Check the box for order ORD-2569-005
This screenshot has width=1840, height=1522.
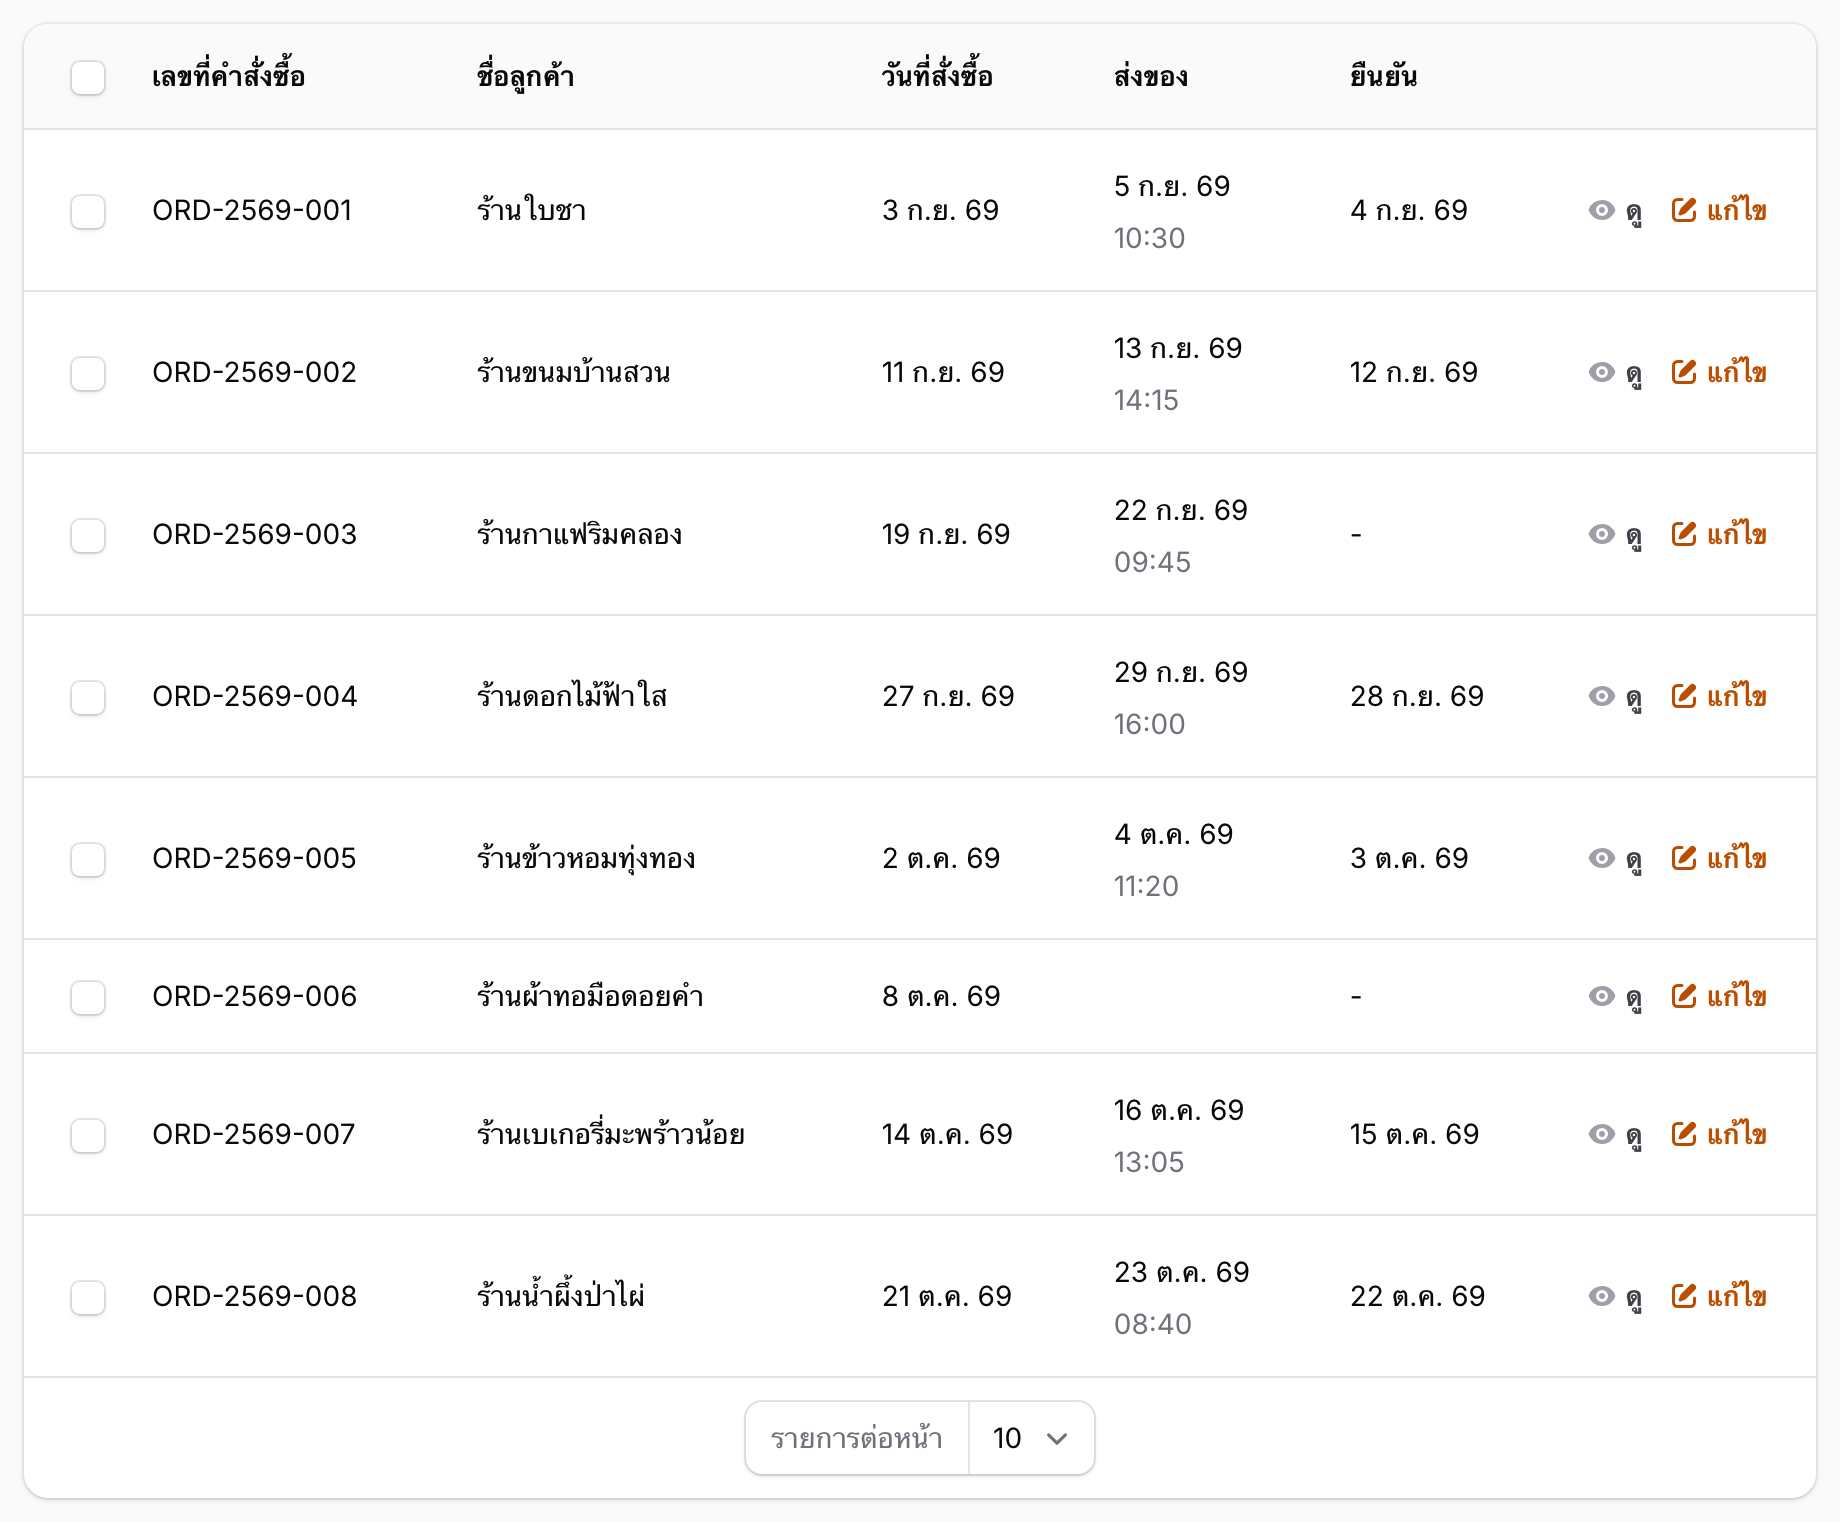pyautogui.click(x=88, y=859)
